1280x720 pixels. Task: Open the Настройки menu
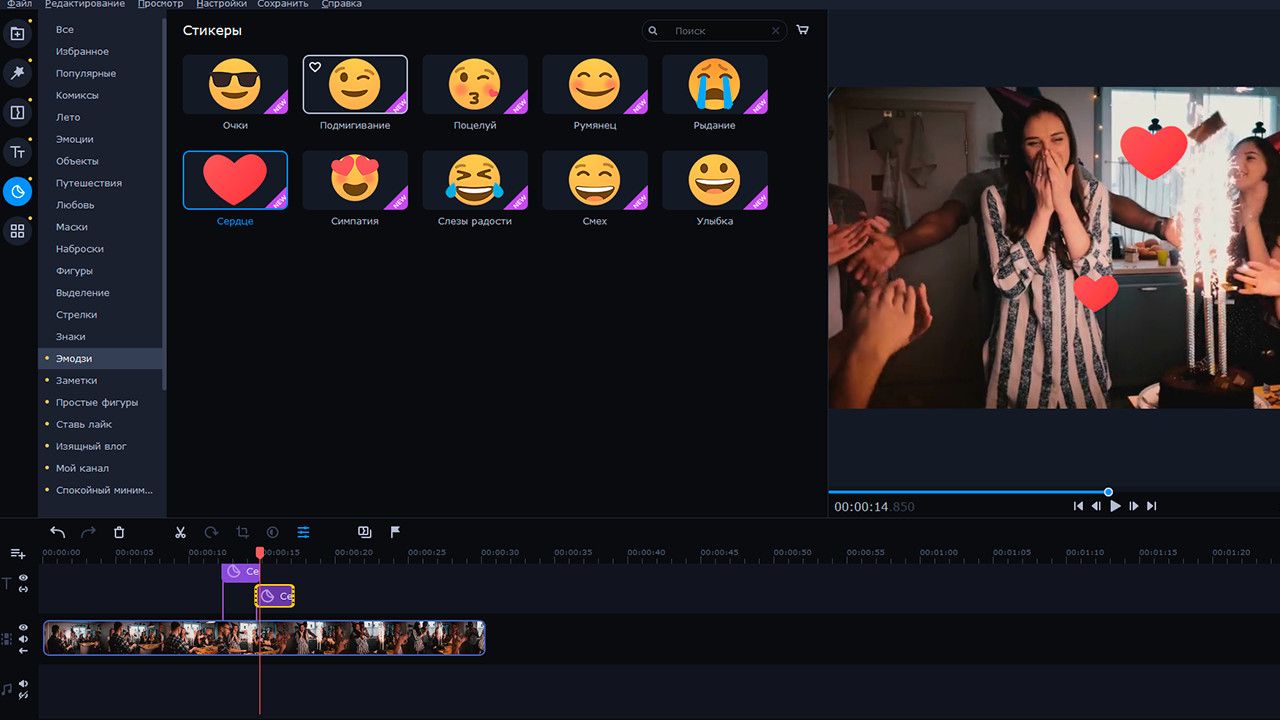[221, 4]
